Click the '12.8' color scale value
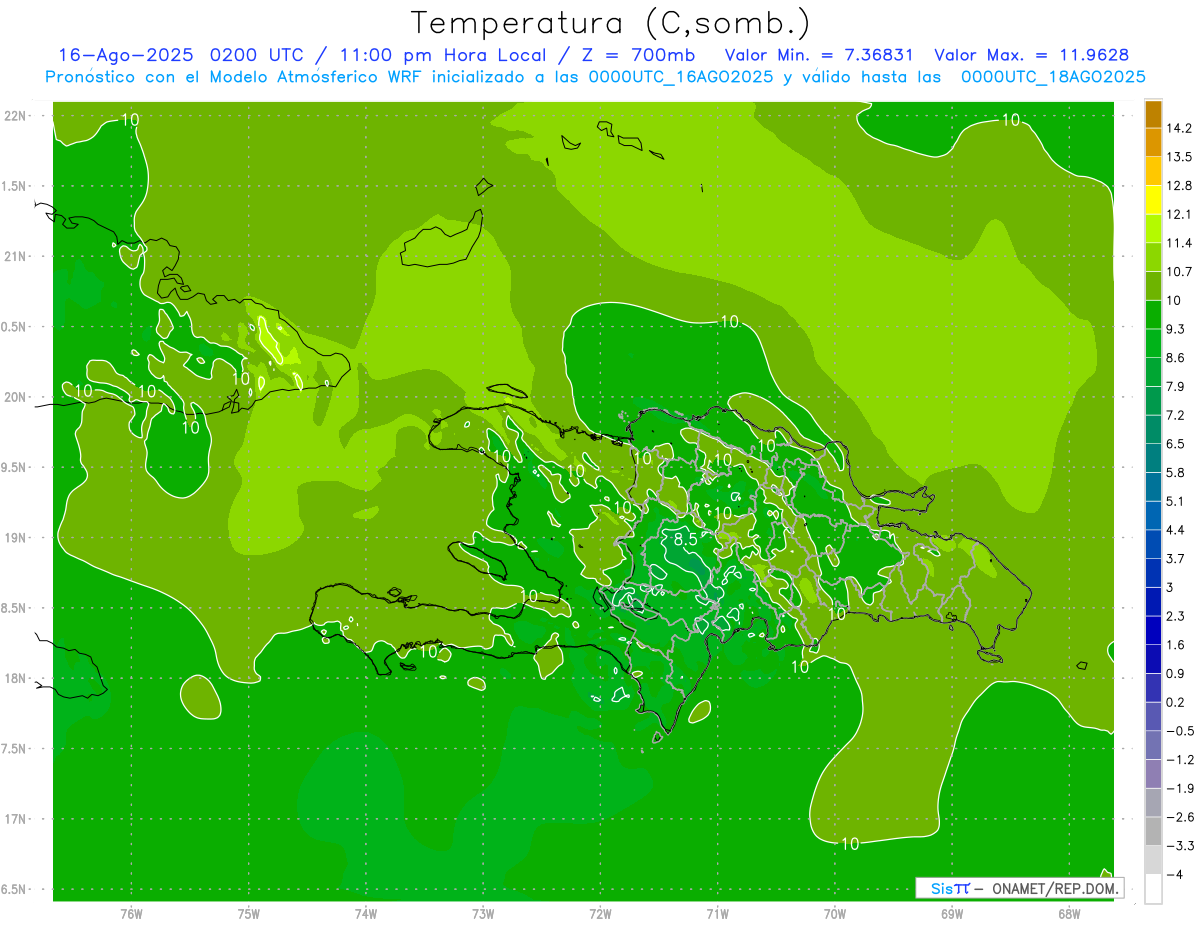 1179,186
